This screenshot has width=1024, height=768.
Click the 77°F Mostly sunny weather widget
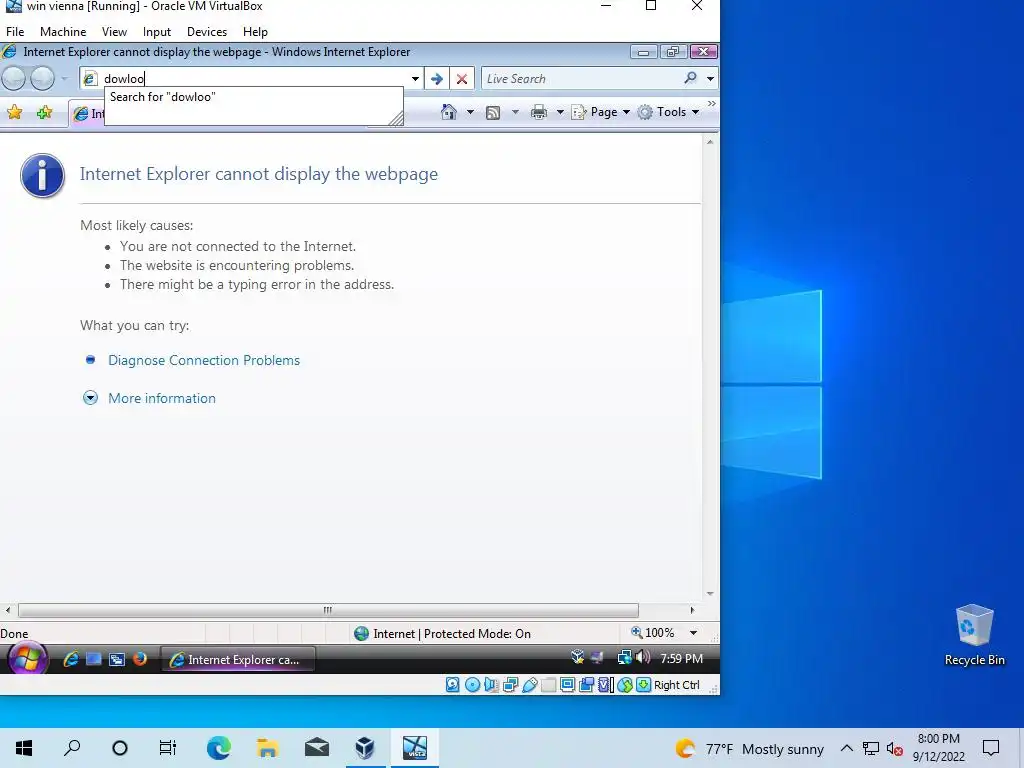click(750, 748)
